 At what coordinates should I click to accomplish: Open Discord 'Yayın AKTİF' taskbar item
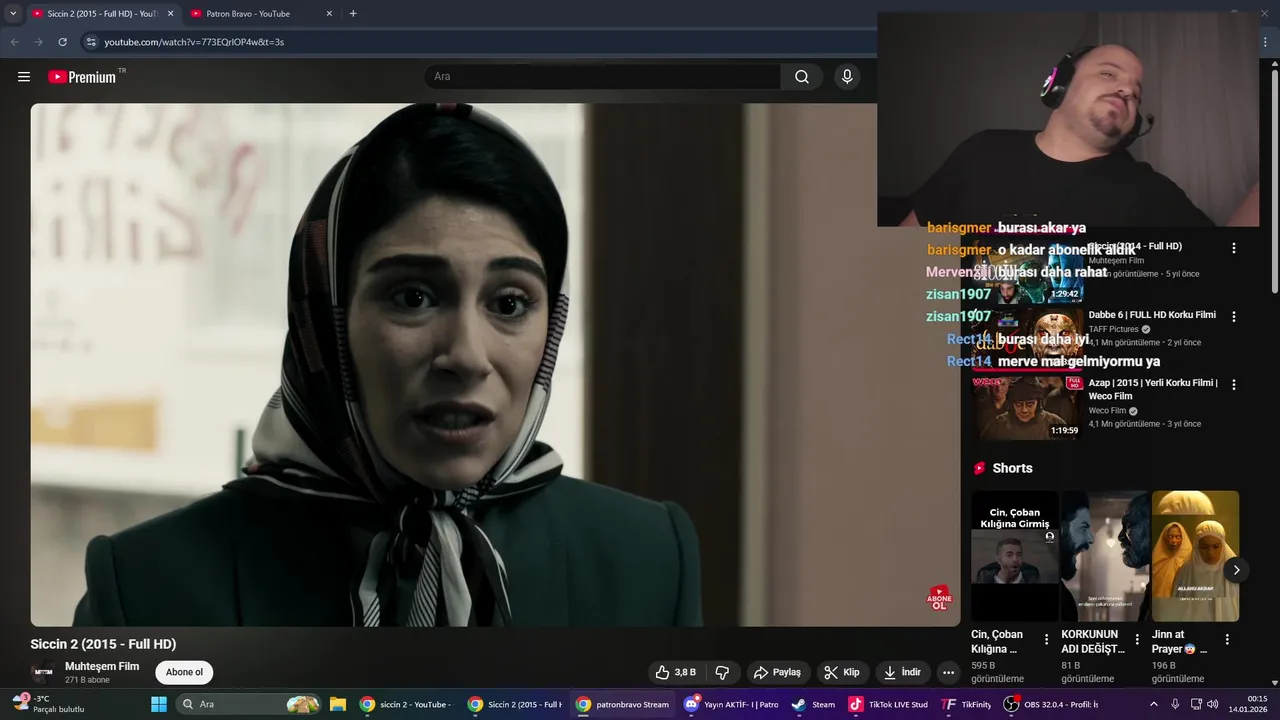(x=731, y=704)
